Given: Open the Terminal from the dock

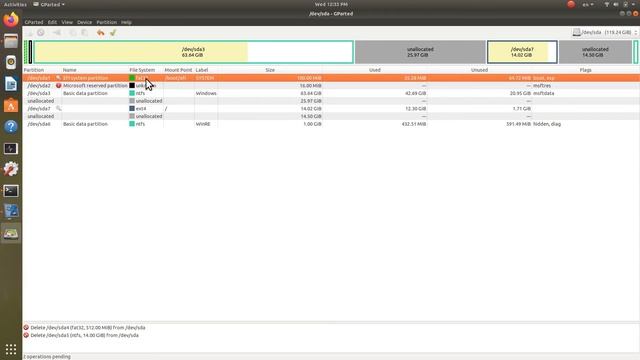Looking at the screenshot, I should pyautogui.click(x=11, y=191).
